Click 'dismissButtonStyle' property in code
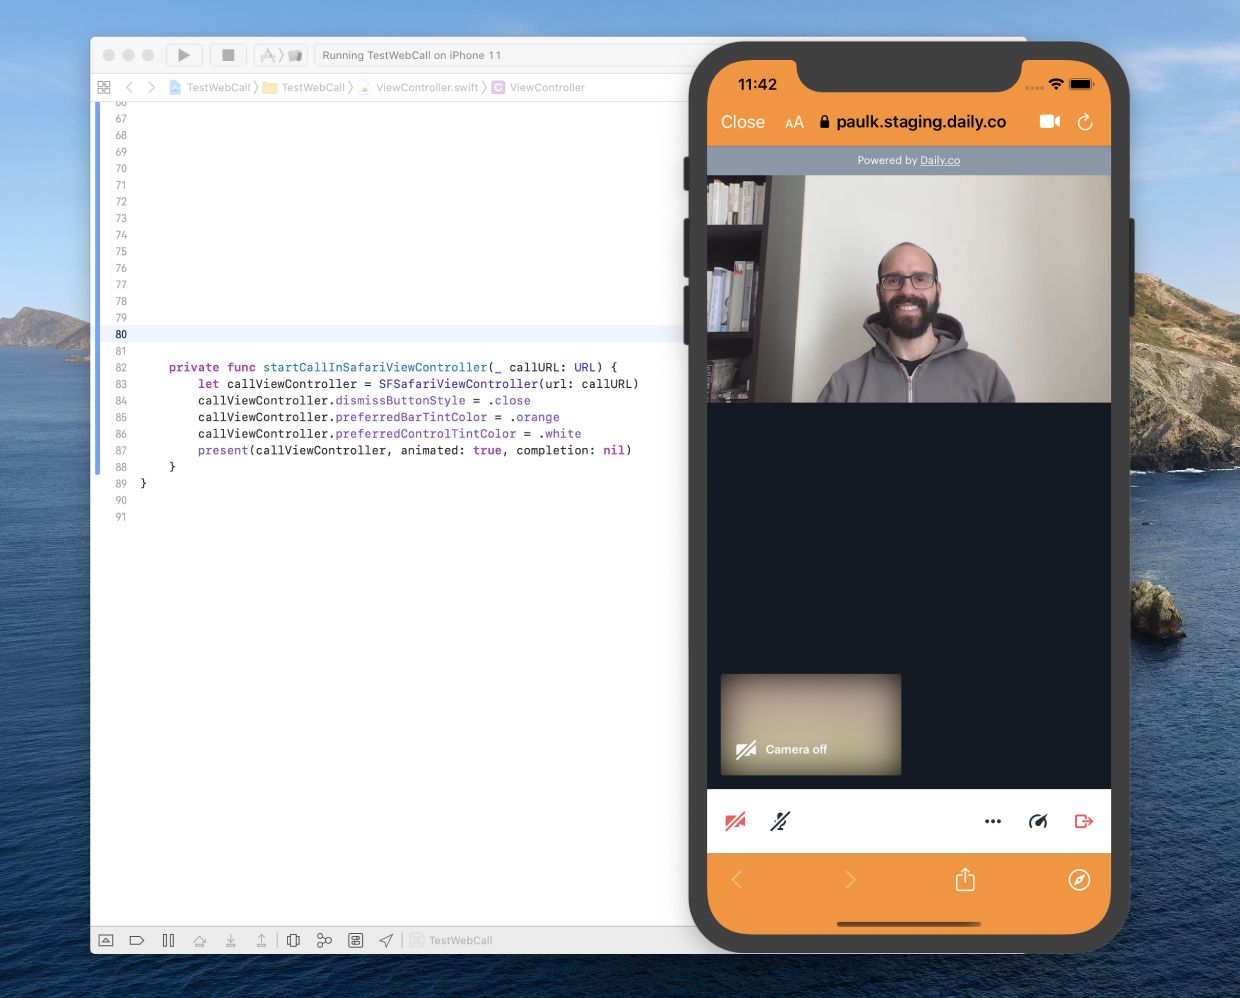This screenshot has height=998, width=1240. 400,401
